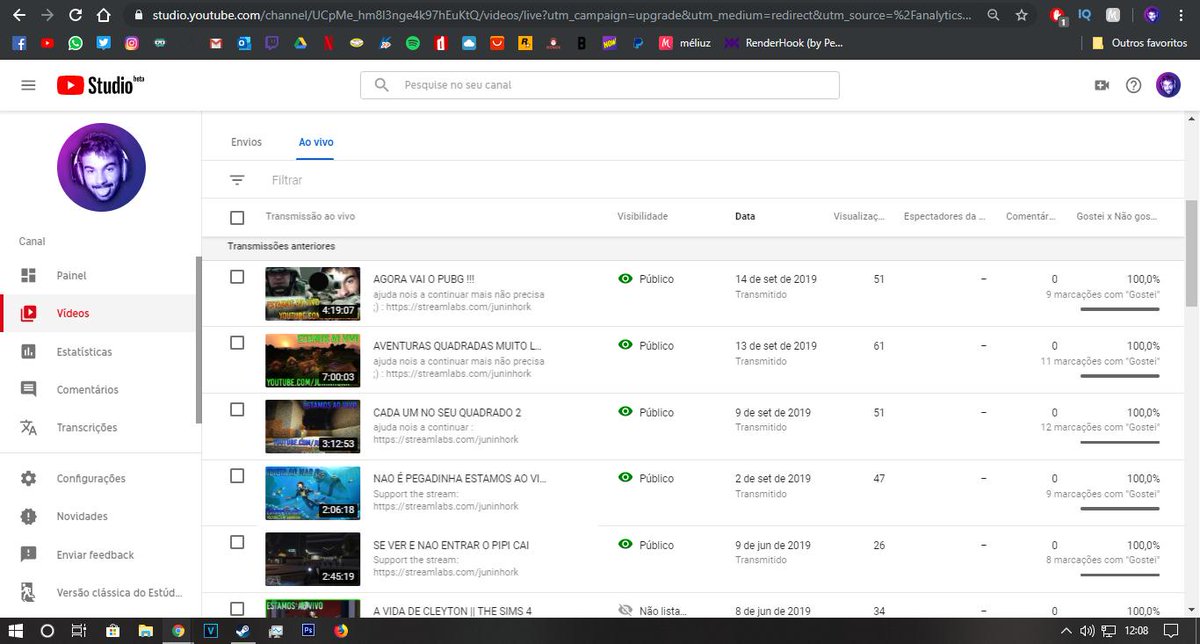Open the Instagram bookmark

coord(132,44)
